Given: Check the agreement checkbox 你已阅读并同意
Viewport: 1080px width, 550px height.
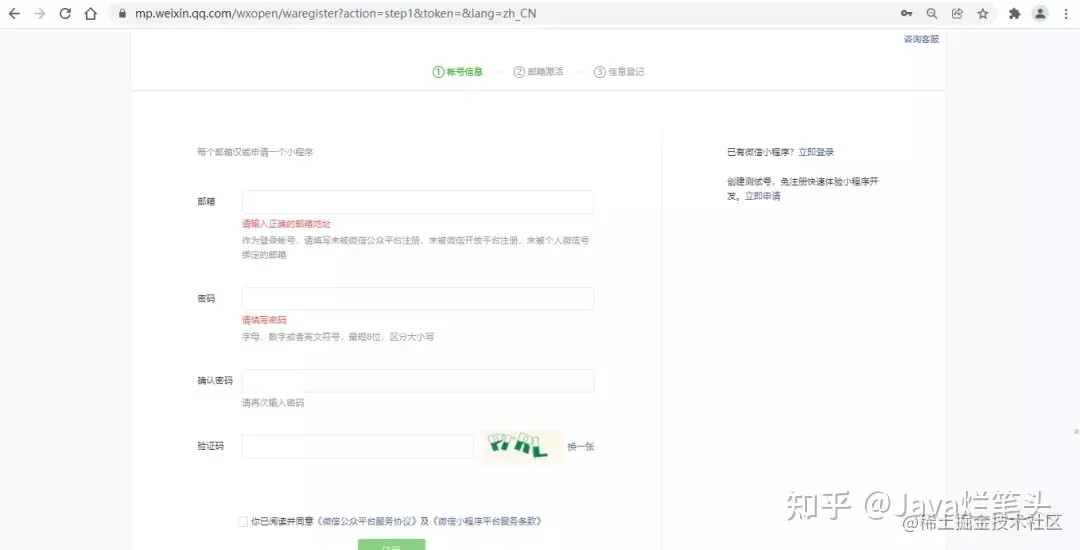Looking at the screenshot, I should (x=242, y=522).
